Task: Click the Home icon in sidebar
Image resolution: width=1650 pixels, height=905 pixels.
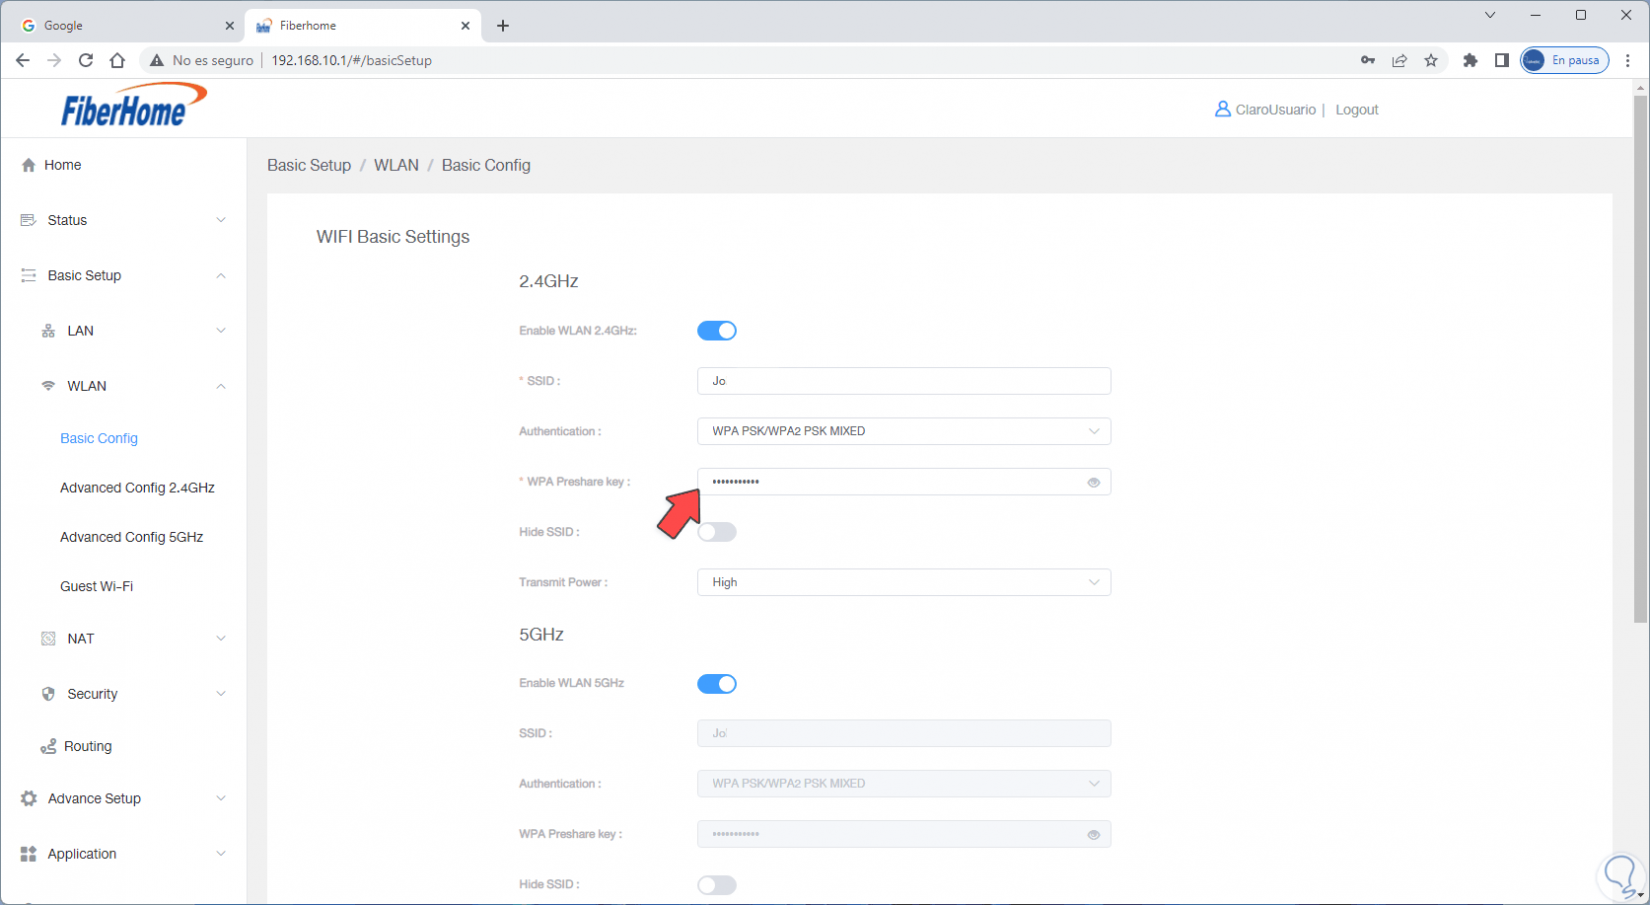Action: tap(28, 165)
